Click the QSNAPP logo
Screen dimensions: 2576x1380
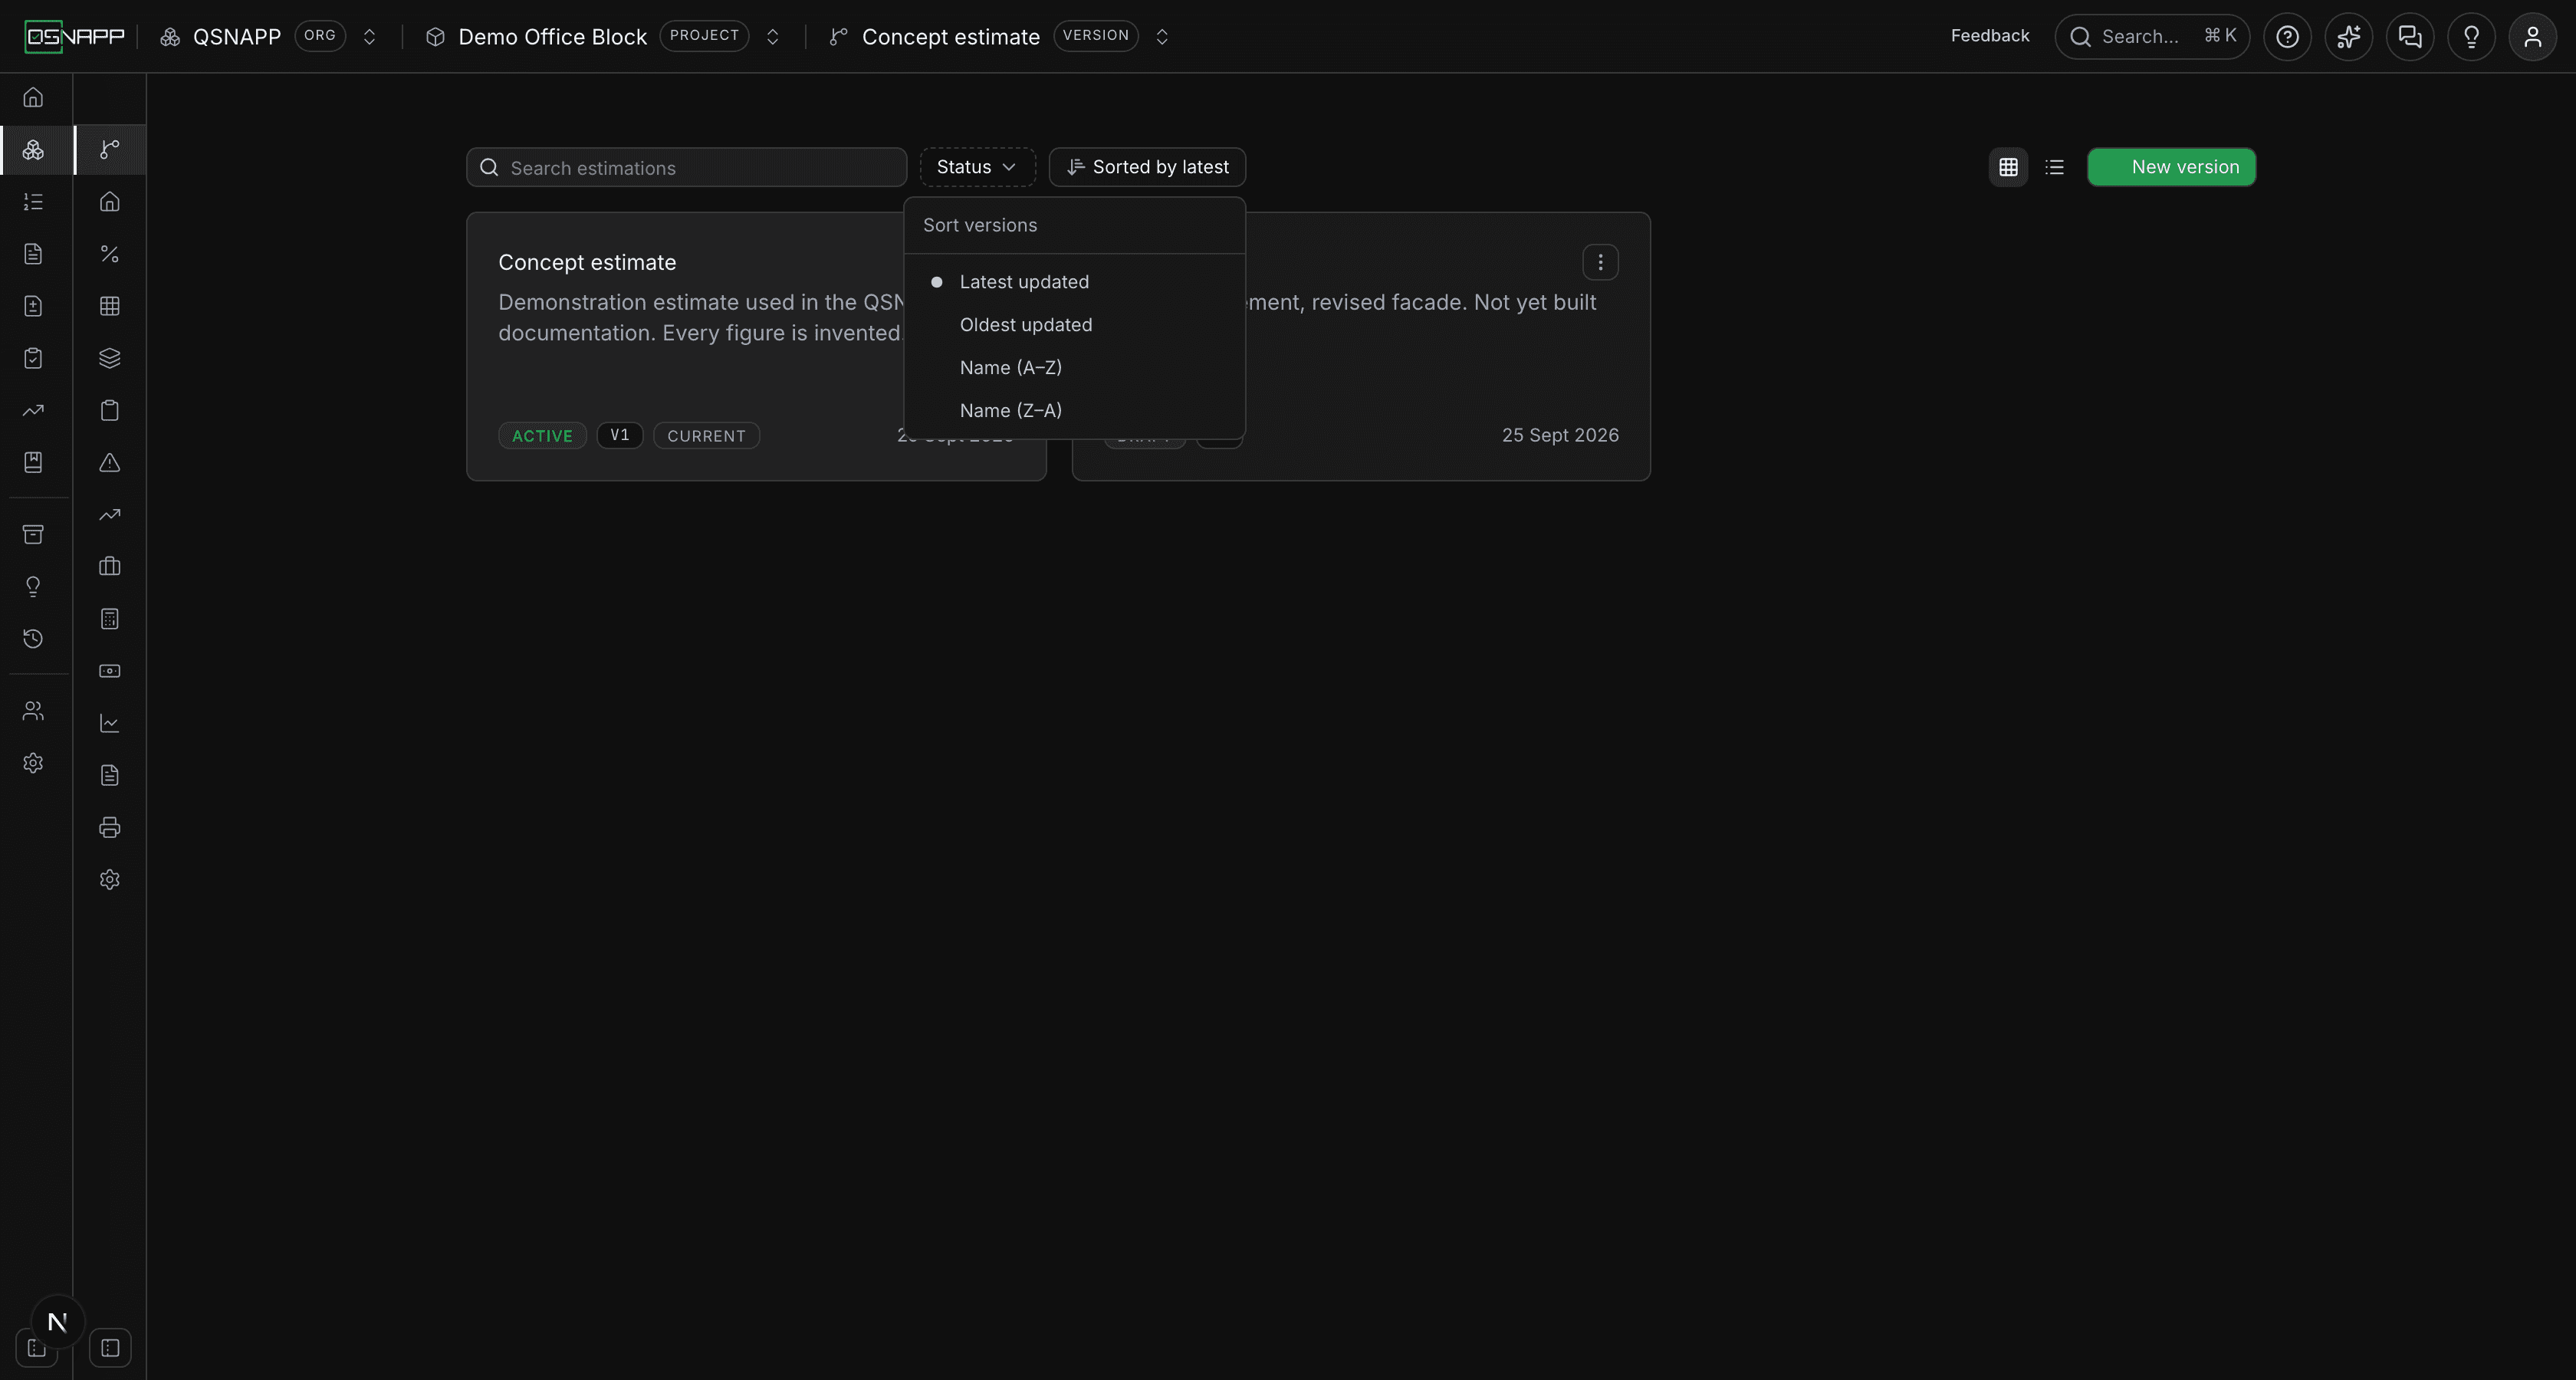pos(75,37)
